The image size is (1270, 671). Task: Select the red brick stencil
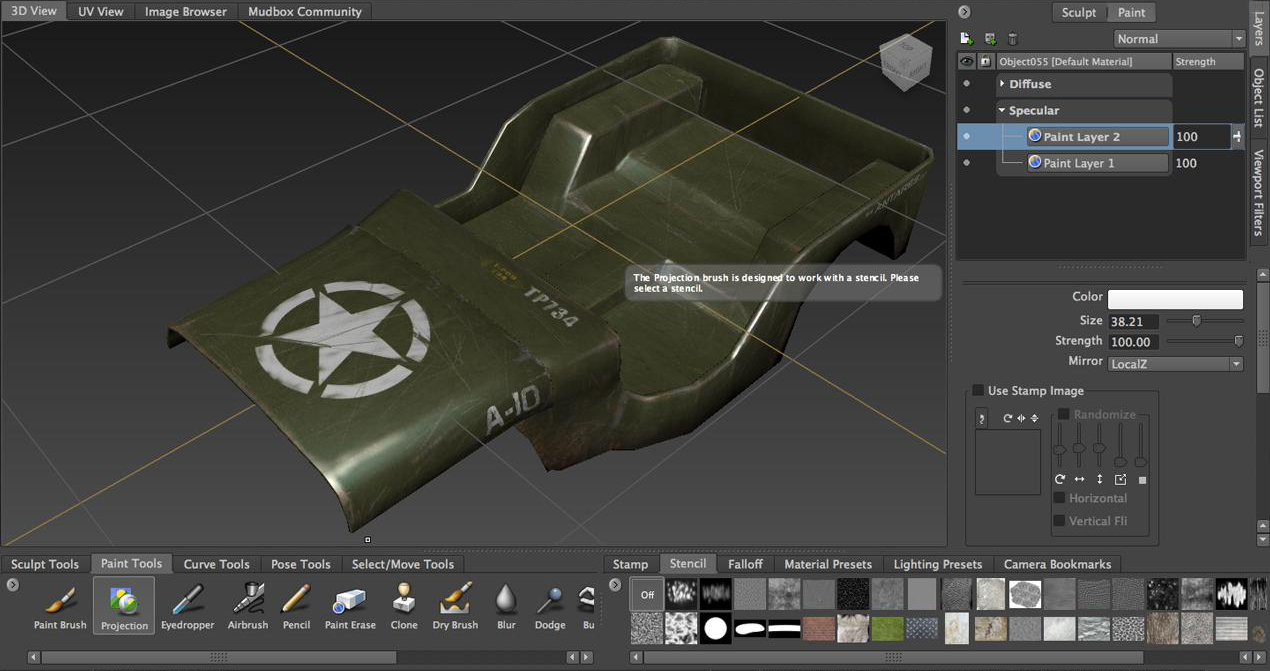[818, 629]
